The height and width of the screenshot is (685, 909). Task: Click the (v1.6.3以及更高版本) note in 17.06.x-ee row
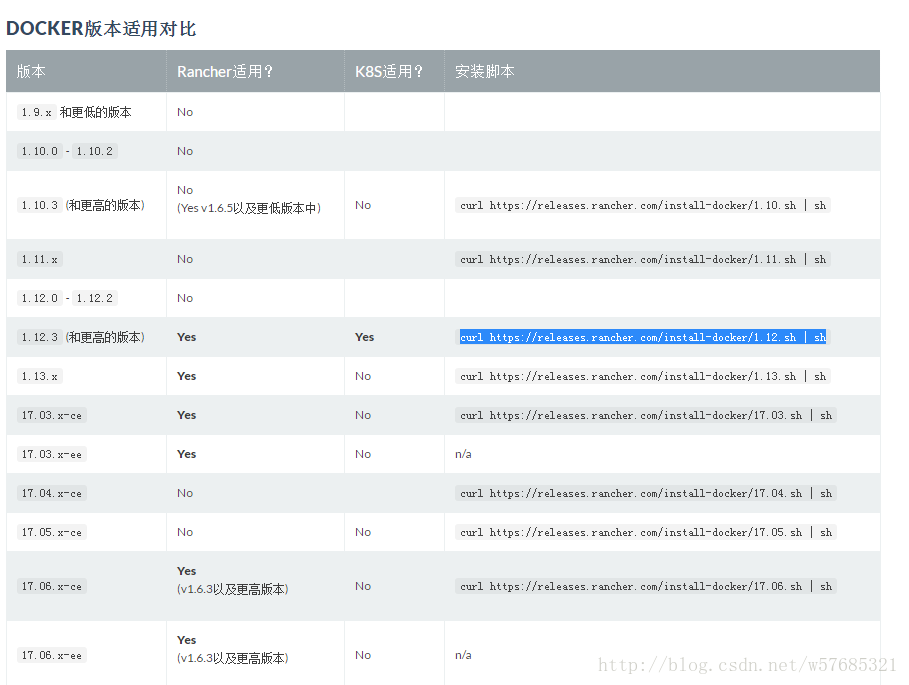click(x=232, y=658)
